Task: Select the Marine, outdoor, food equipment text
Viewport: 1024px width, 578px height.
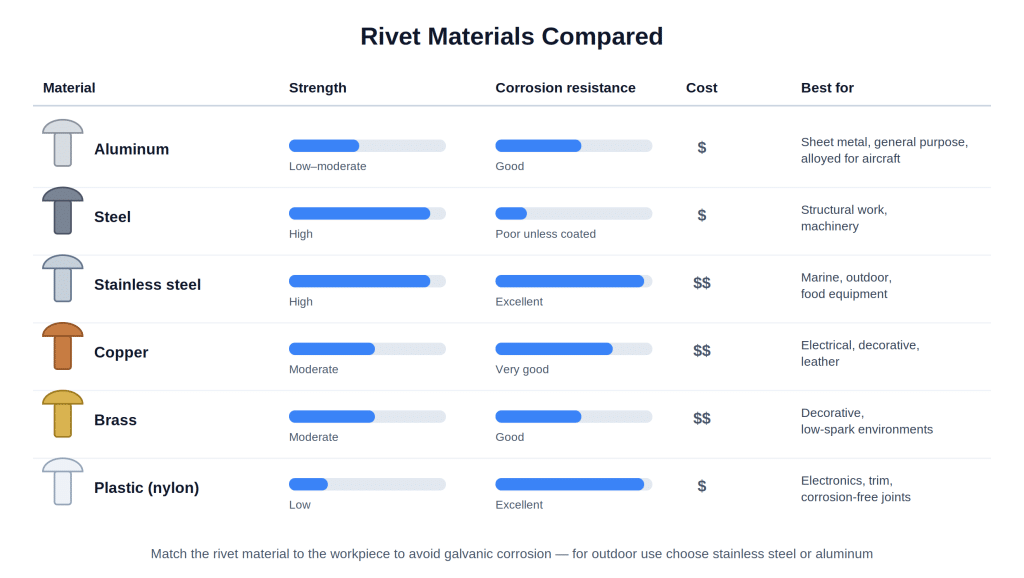Action: tap(846, 286)
